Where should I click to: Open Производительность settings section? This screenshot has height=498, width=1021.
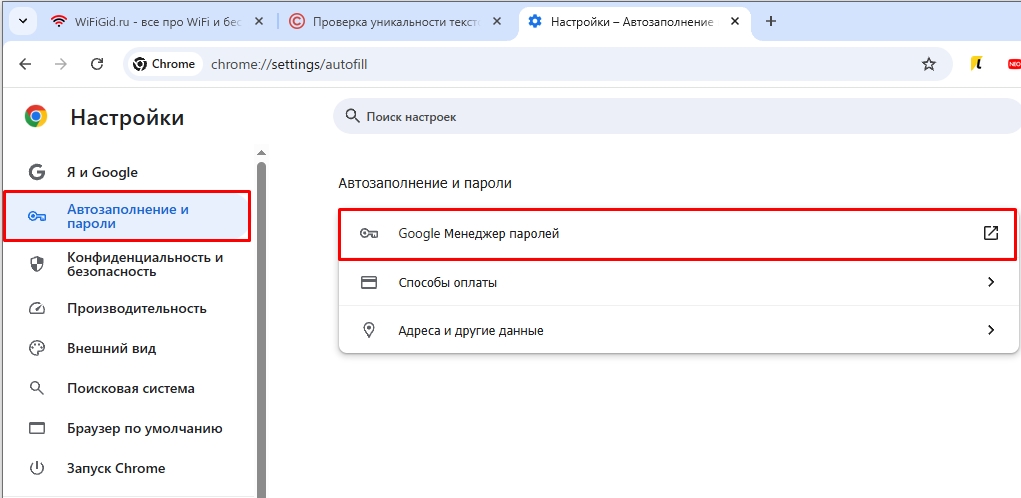(127, 309)
